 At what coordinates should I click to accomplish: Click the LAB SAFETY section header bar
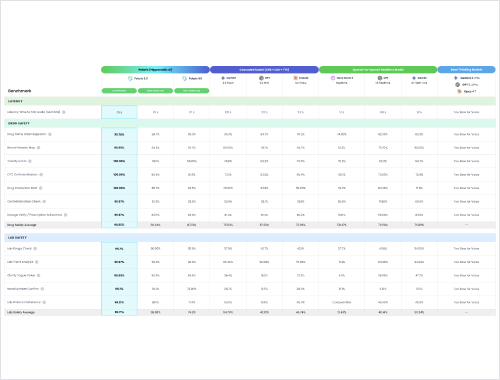coord(250,238)
